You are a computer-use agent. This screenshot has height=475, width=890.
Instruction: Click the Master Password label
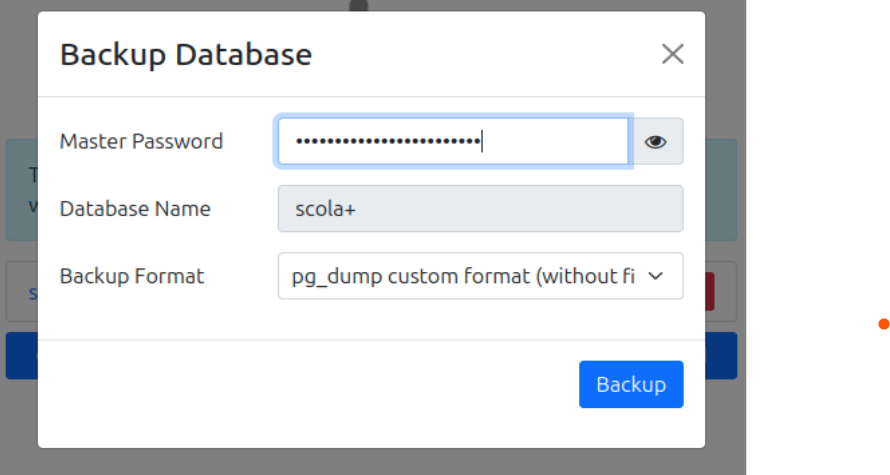click(x=141, y=142)
